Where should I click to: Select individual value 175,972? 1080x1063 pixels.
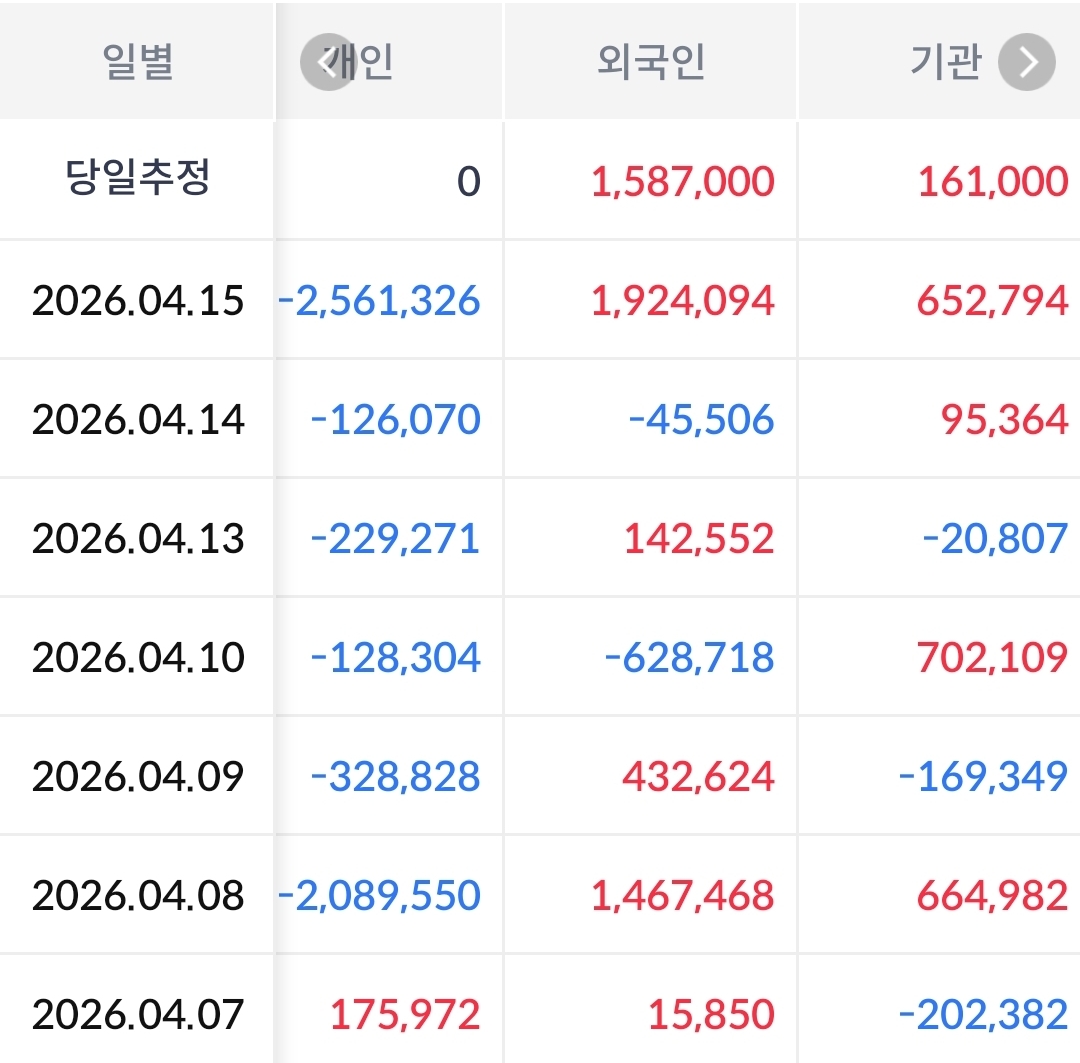405,1014
